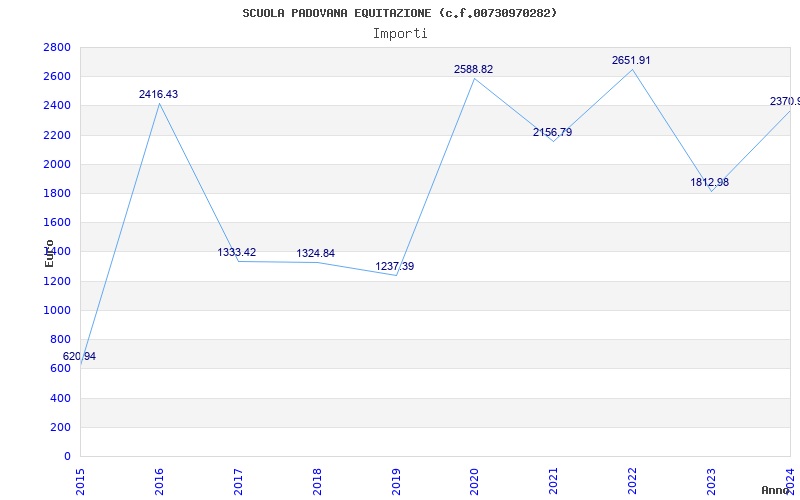The height and width of the screenshot is (500, 800).
Task: Select the 2651.91 data label
Action: (x=631, y=60)
